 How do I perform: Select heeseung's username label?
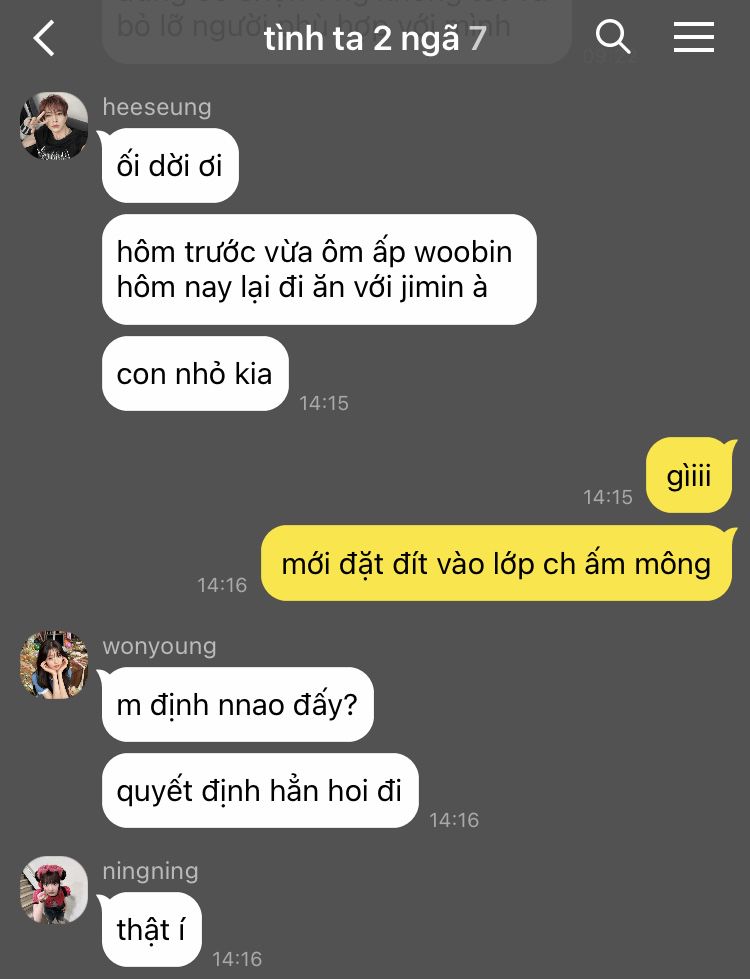(x=157, y=107)
